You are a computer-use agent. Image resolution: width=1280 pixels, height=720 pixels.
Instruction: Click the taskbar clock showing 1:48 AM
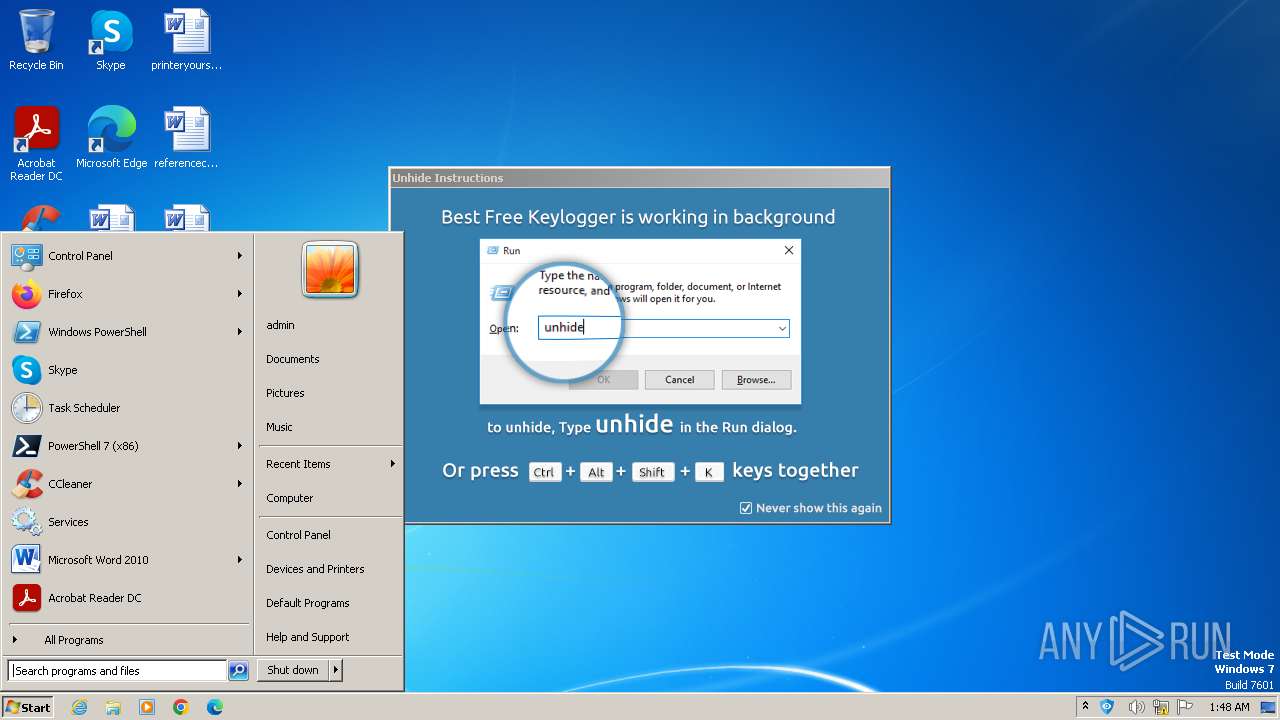tap(1229, 707)
